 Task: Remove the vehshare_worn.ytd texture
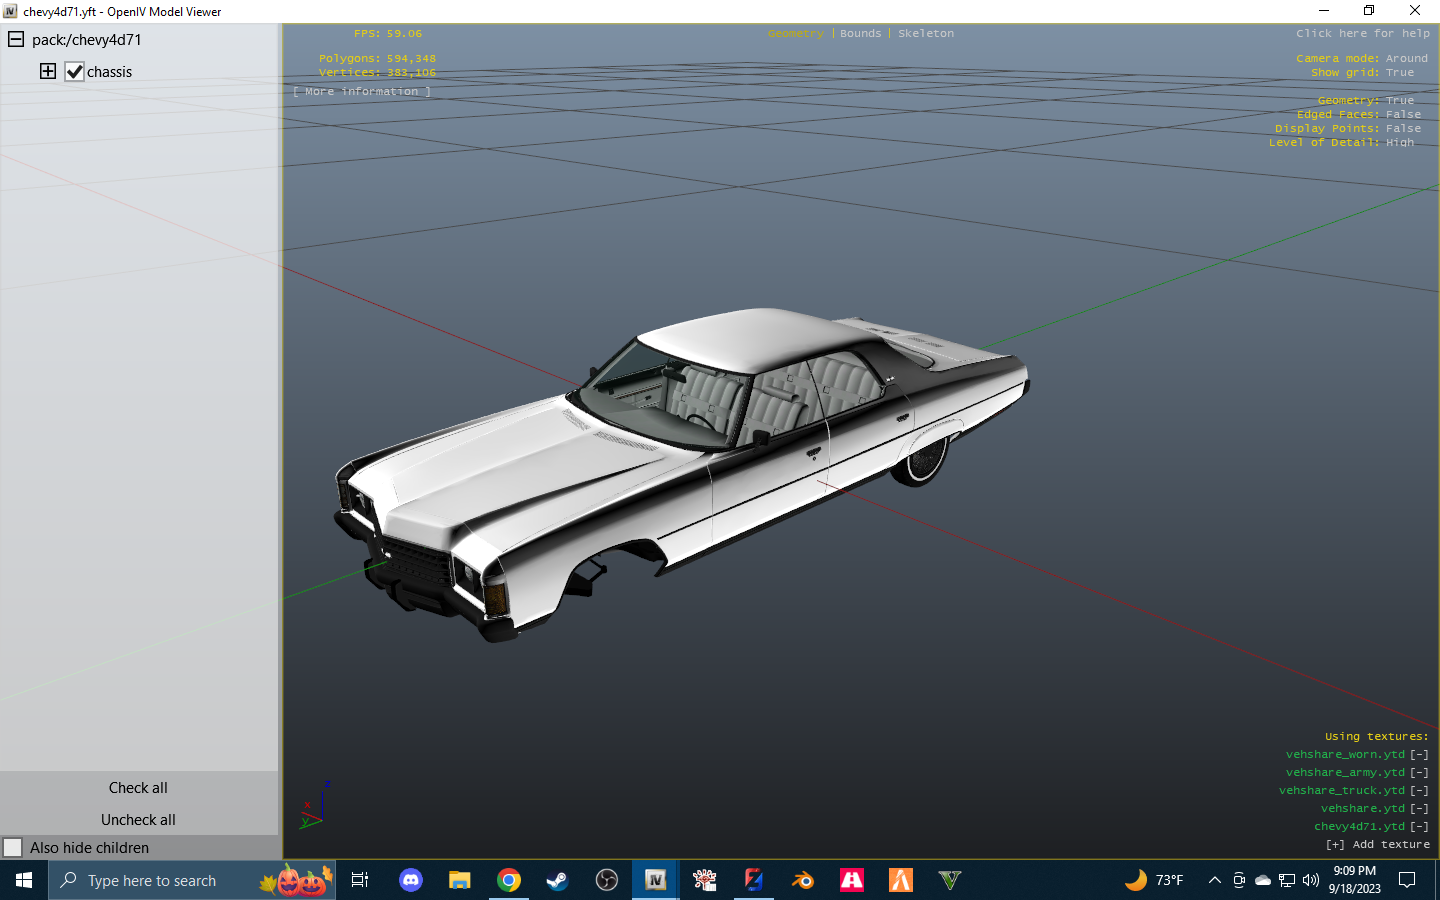[x=1419, y=755]
